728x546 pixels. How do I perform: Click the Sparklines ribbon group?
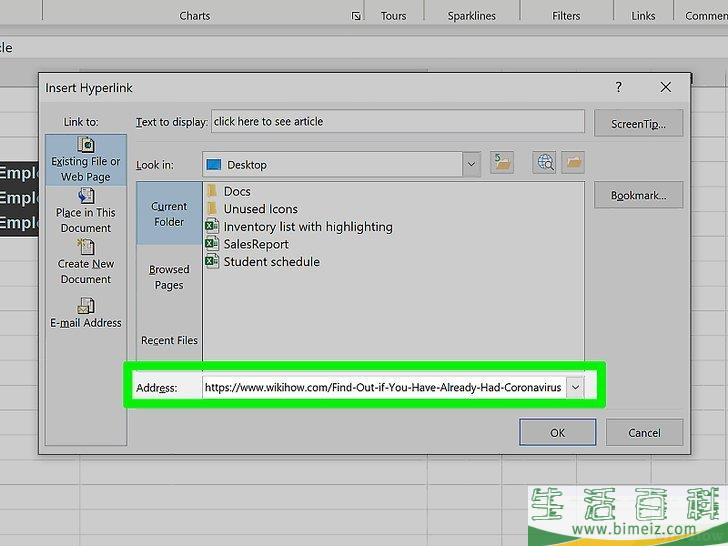[x=472, y=16]
